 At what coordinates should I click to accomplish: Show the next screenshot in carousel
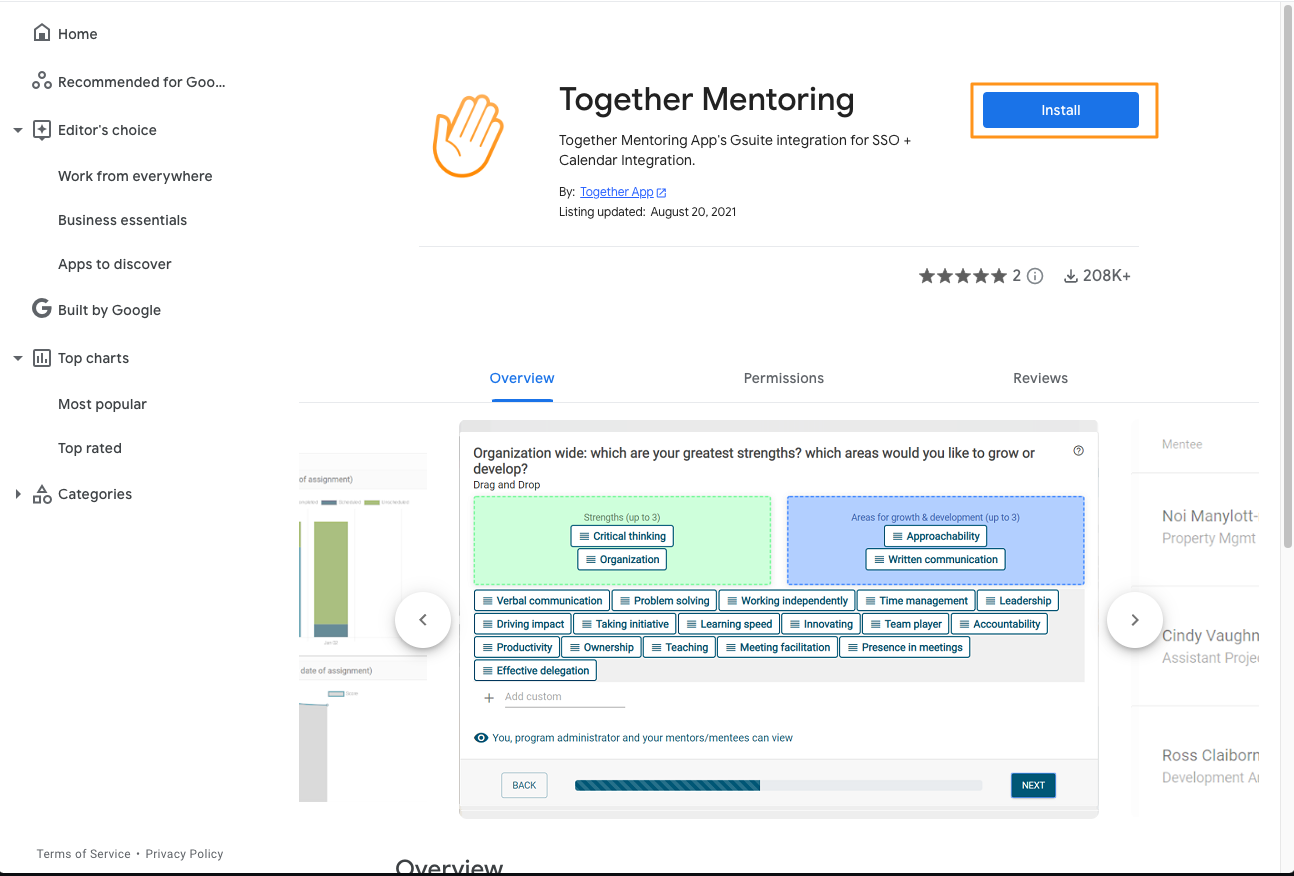pos(1134,620)
